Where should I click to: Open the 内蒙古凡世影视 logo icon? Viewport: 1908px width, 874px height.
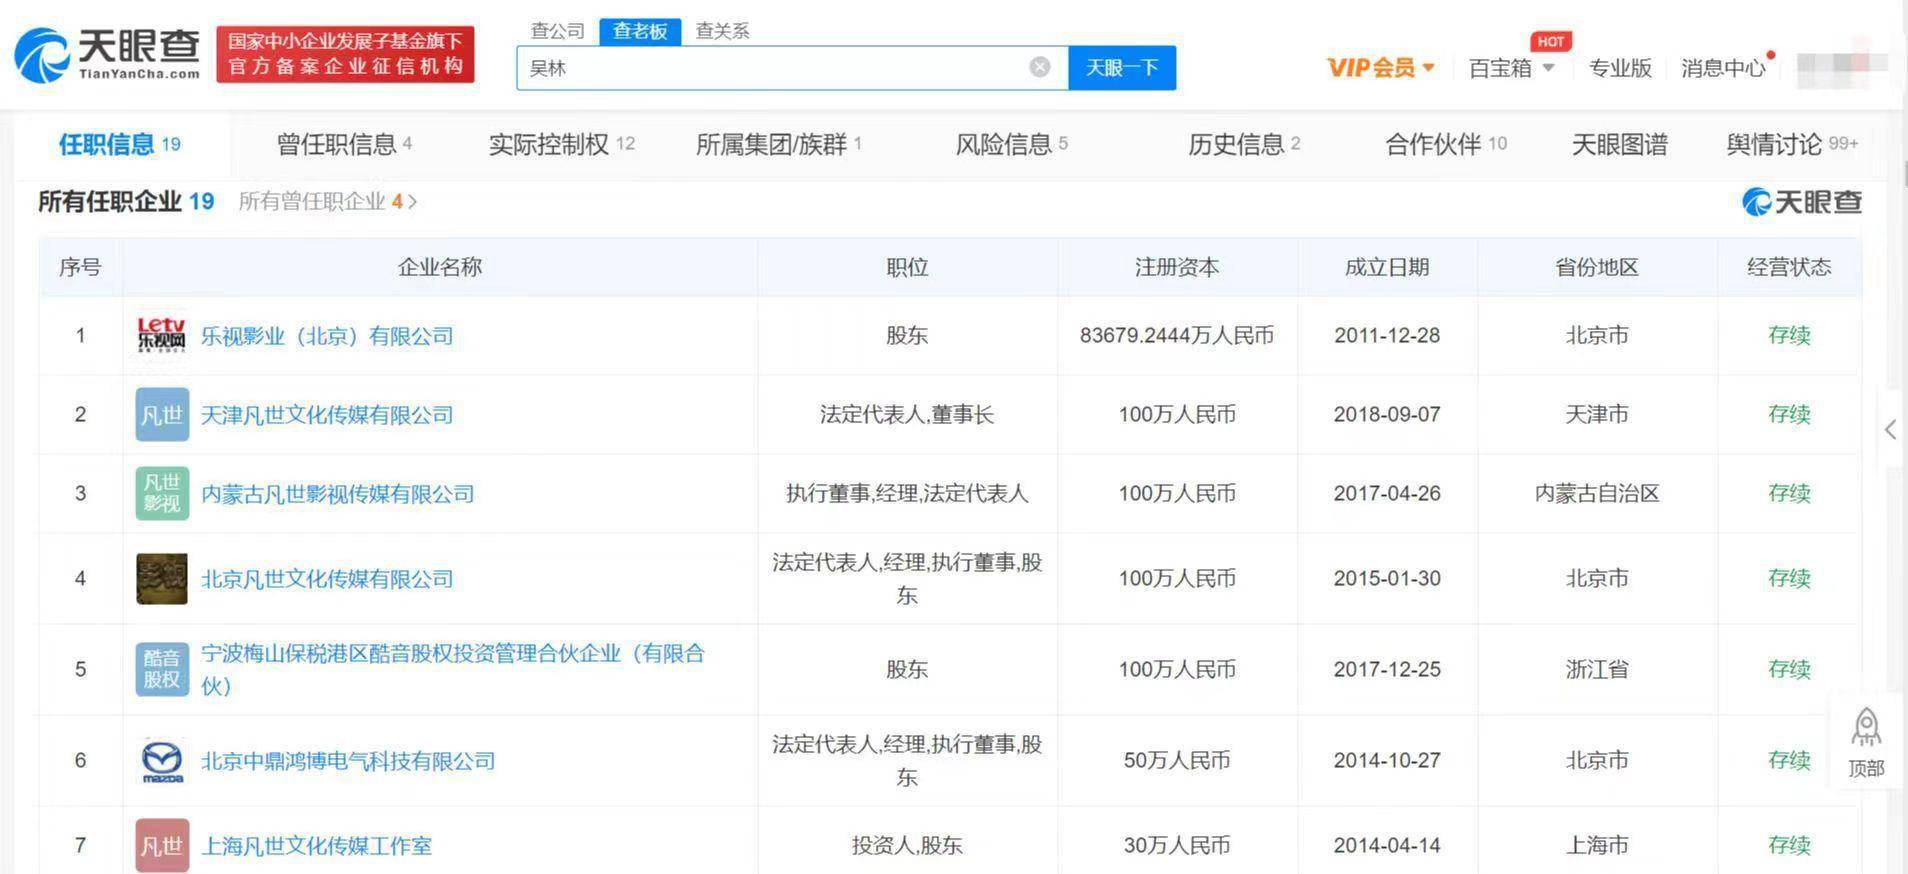pos(162,493)
